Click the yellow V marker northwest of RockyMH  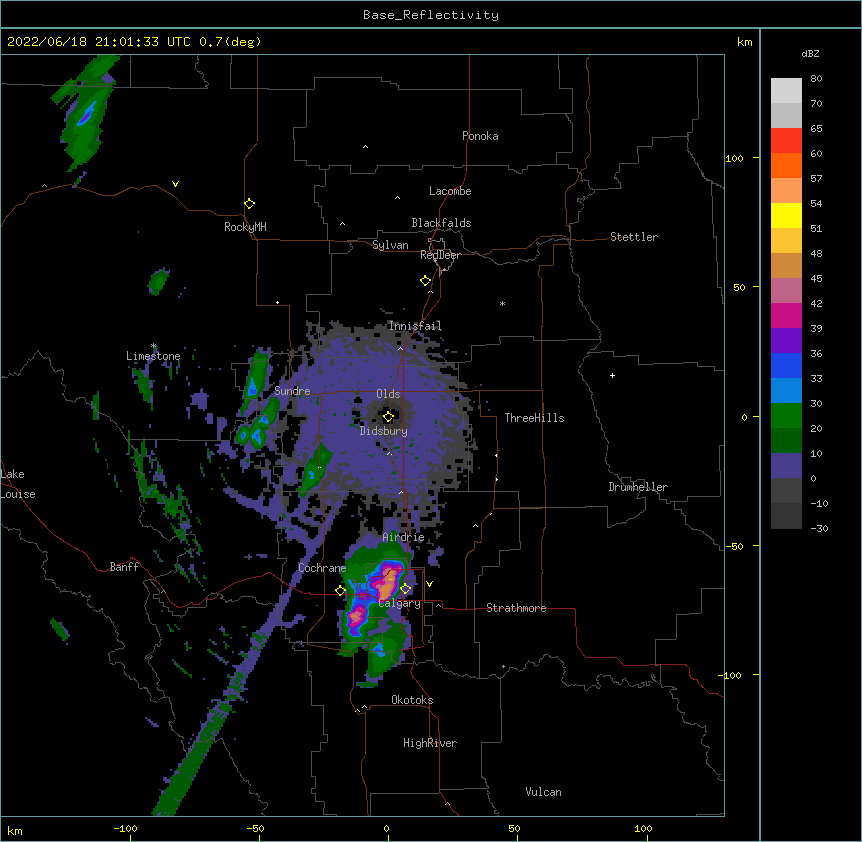coord(175,184)
